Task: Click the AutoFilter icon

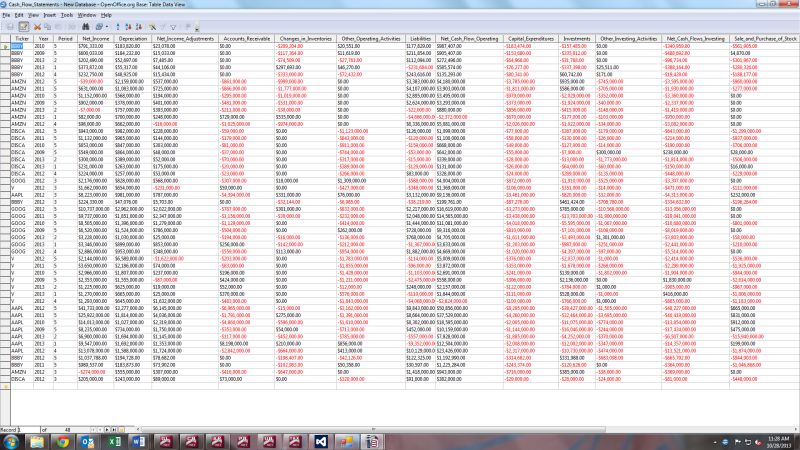Action: click(x=152, y=27)
